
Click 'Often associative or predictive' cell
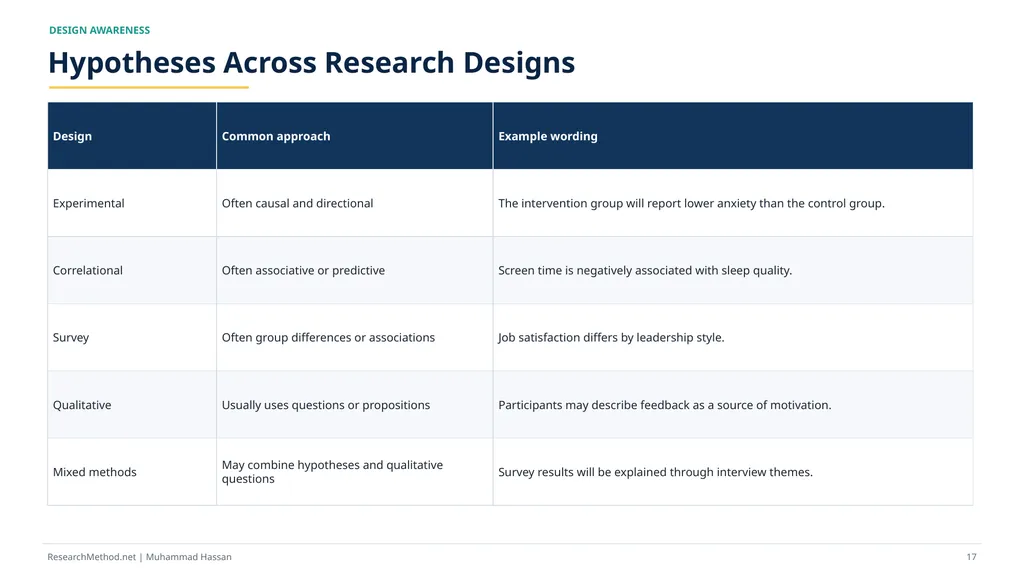tap(355, 270)
